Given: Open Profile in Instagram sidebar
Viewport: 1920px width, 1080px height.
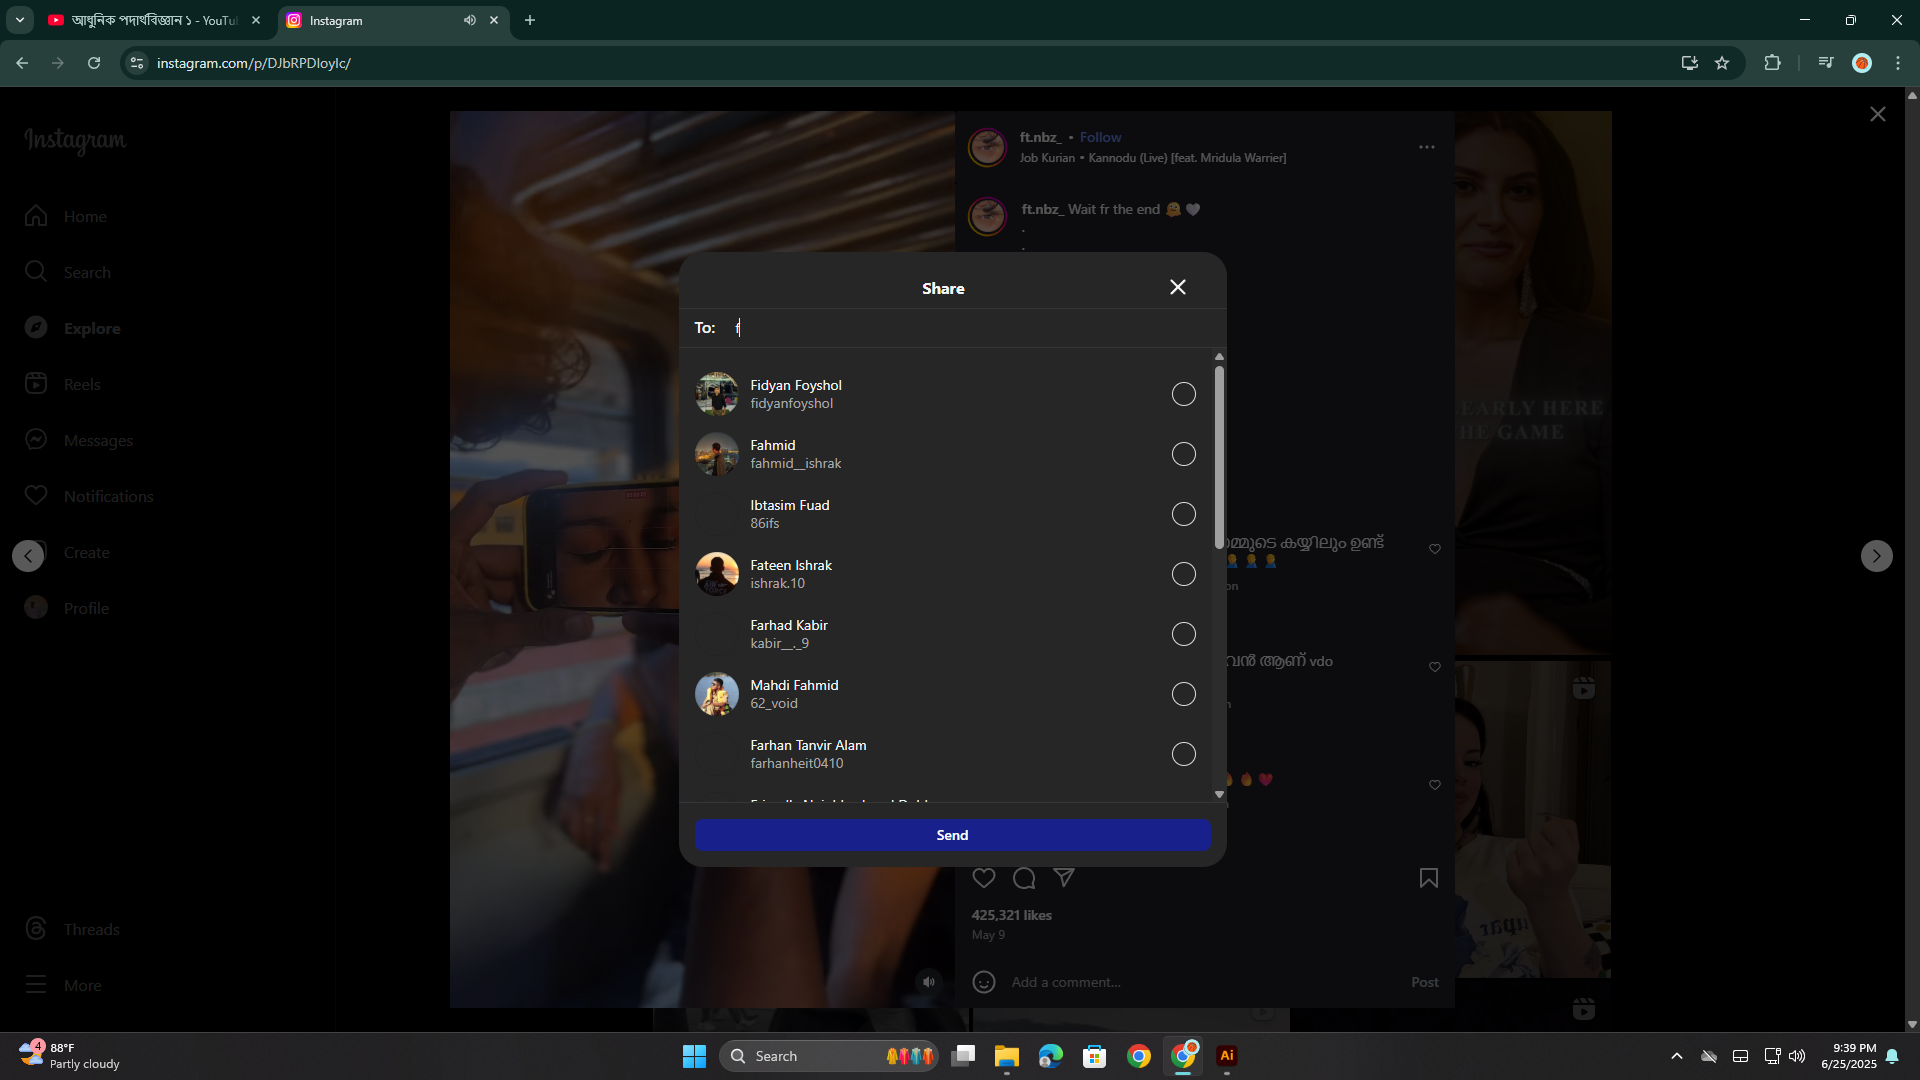Looking at the screenshot, I should (x=66, y=608).
